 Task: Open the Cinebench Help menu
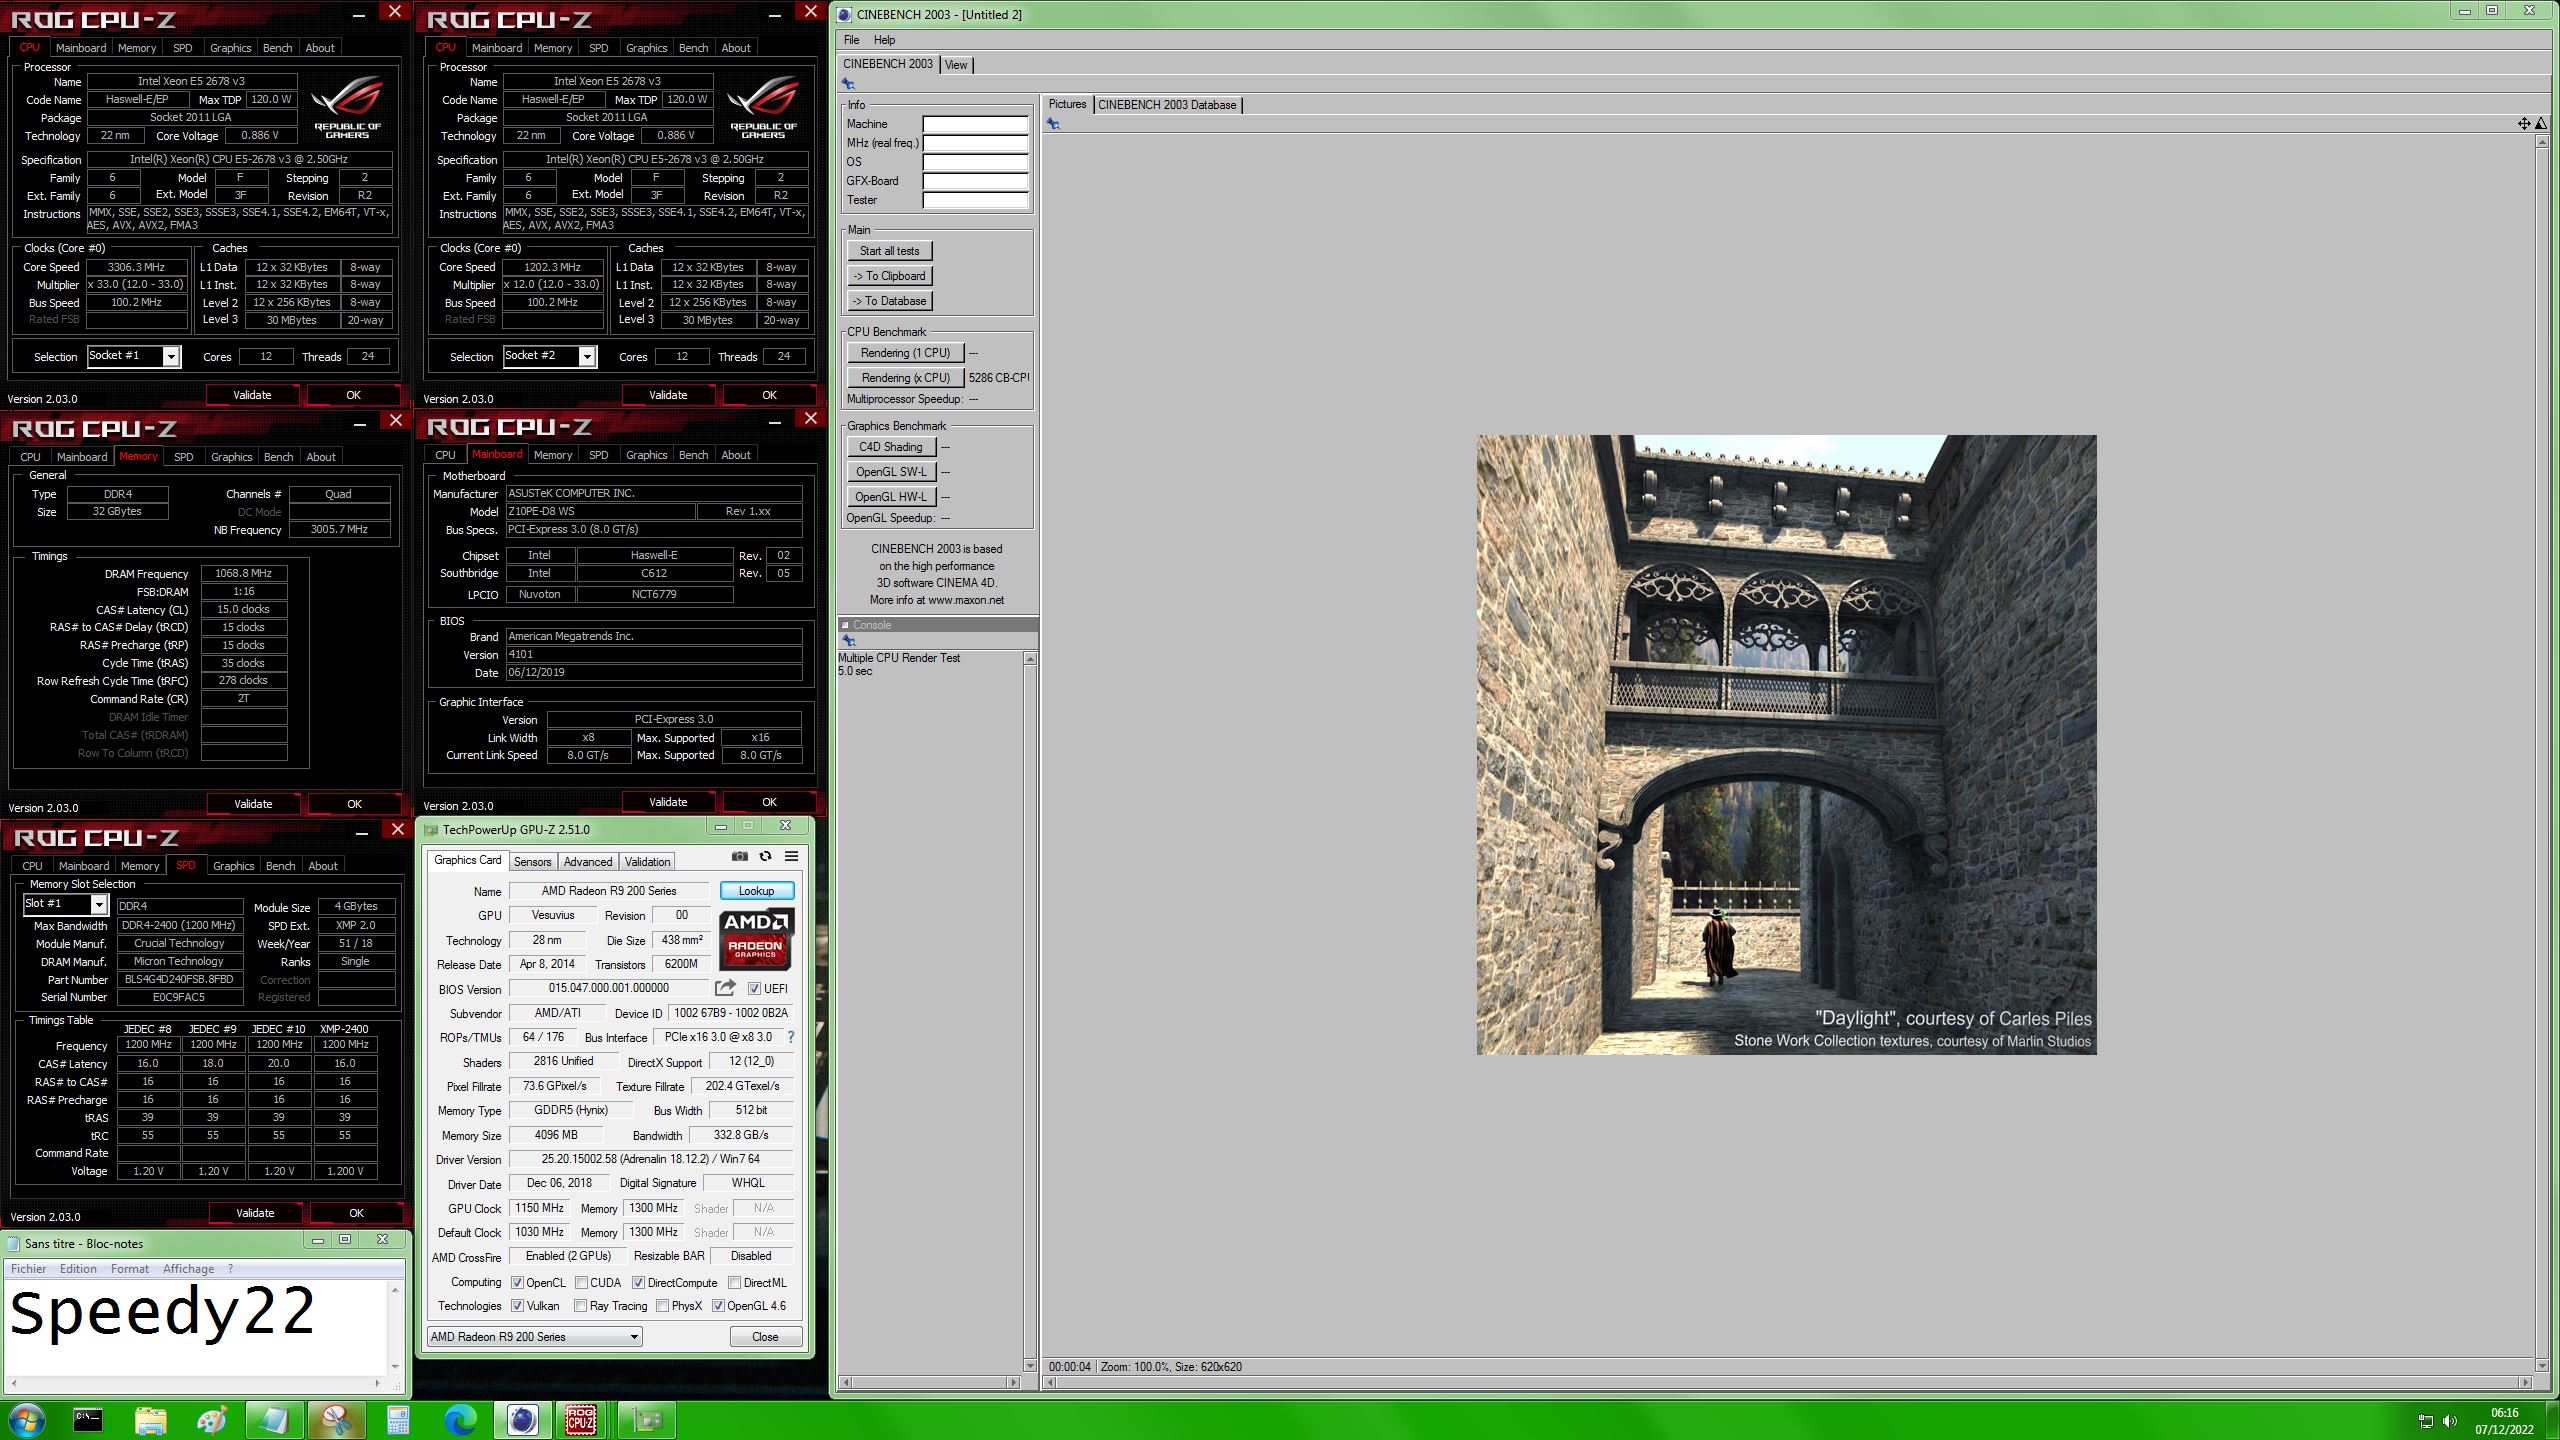pos(884,40)
